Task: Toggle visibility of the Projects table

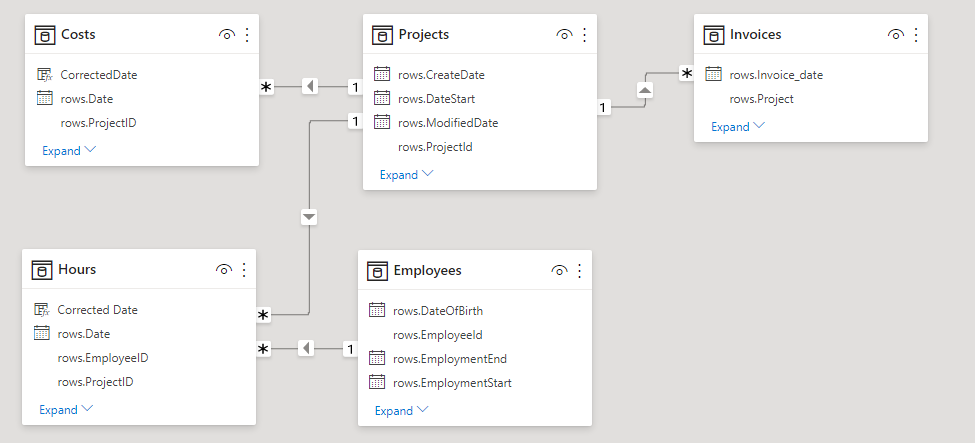Action: click(x=565, y=35)
